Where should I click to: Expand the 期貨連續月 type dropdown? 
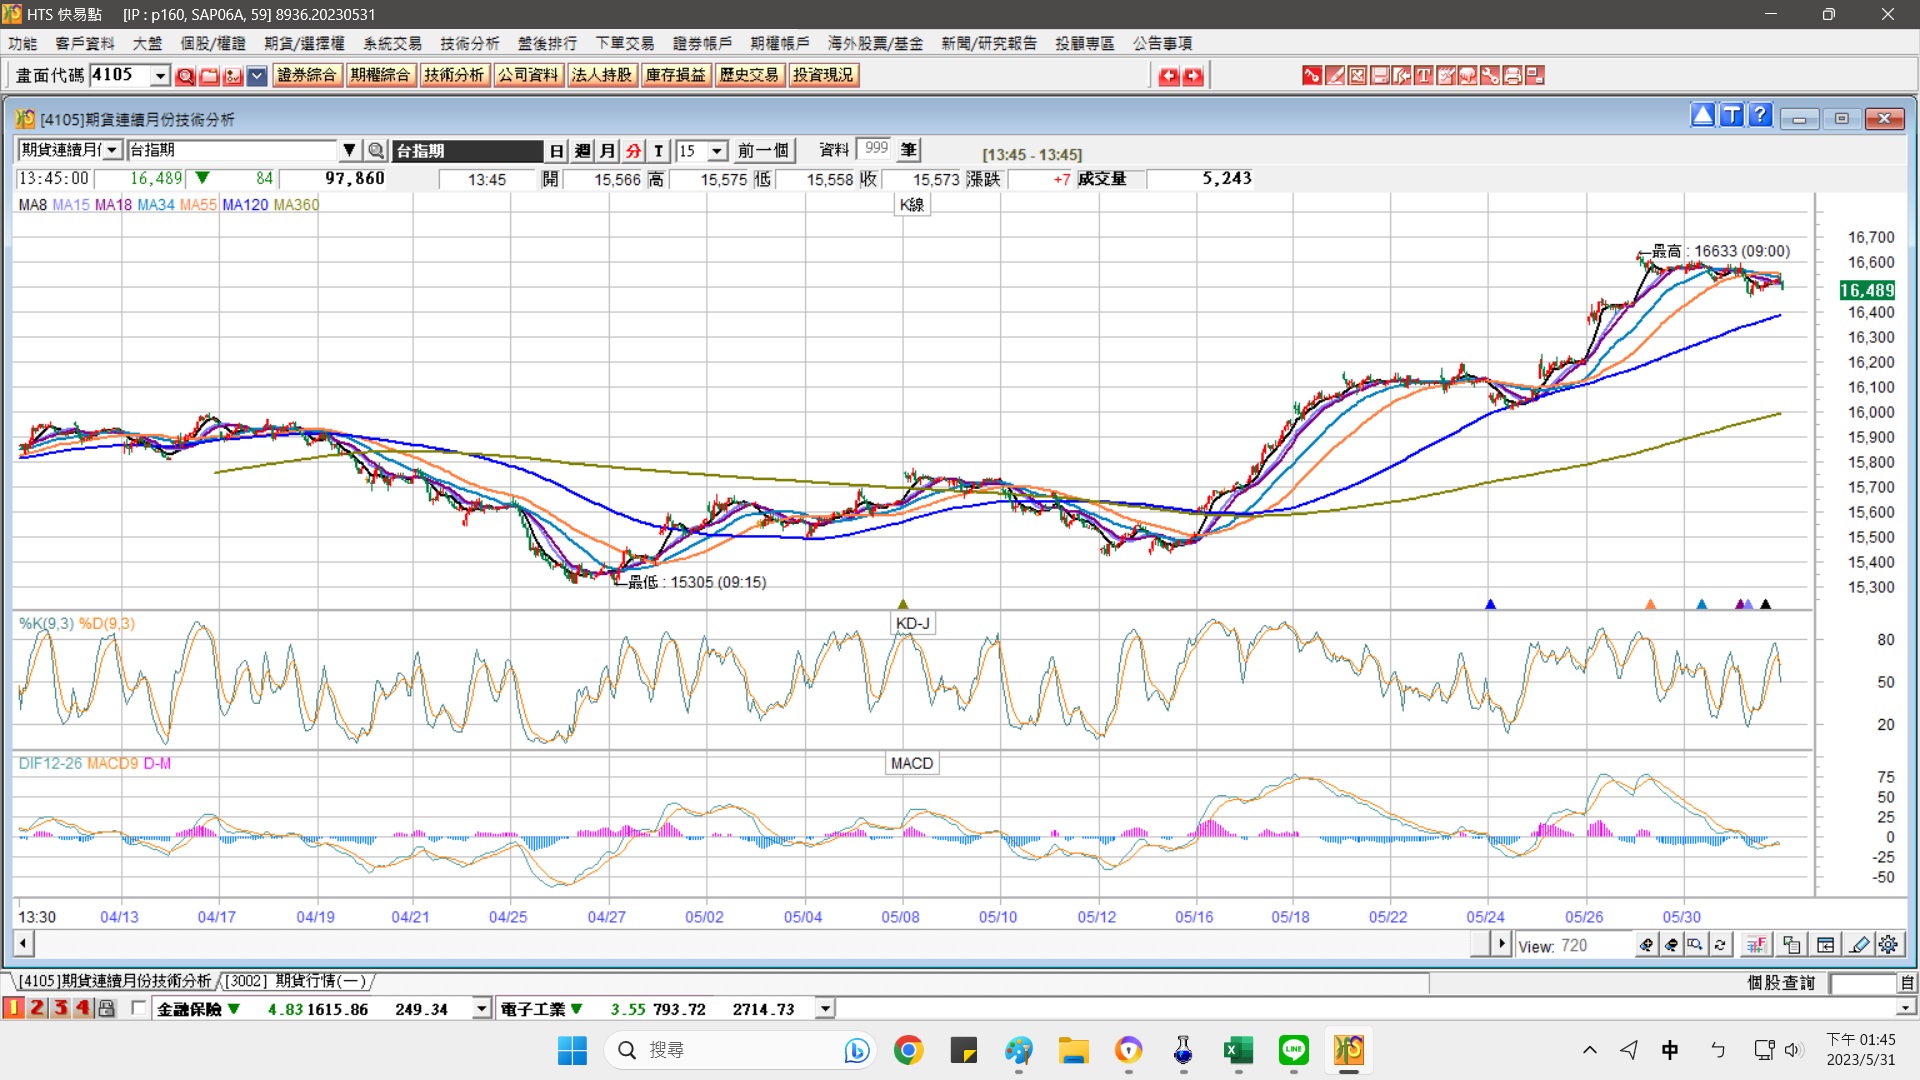(112, 150)
